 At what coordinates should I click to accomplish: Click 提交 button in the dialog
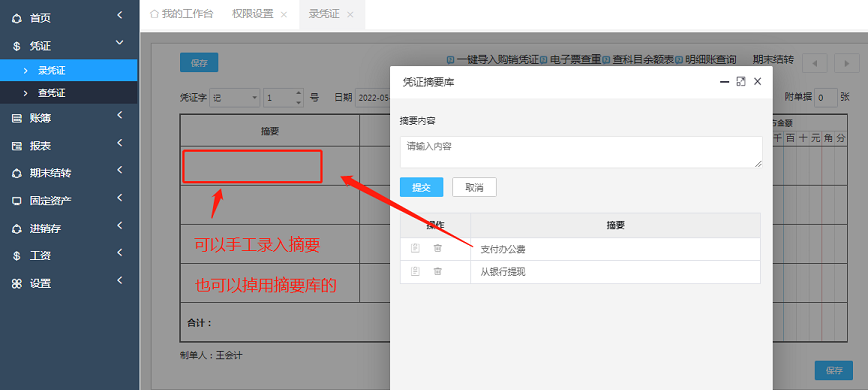(x=421, y=188)
